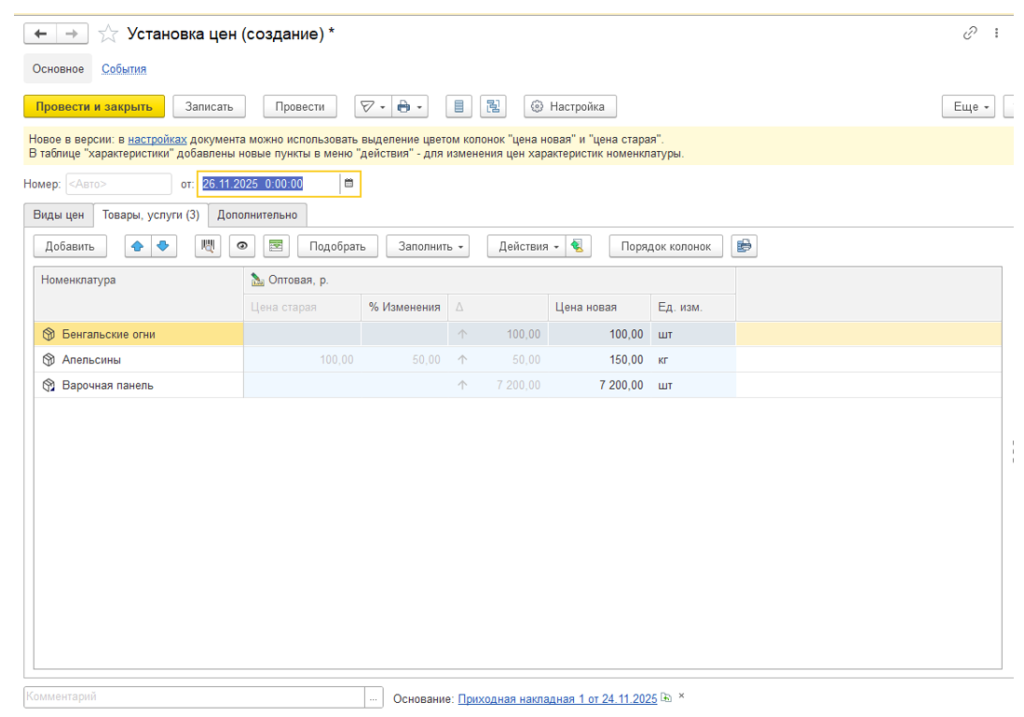Open the related documents structure icon

pyautogui.click(x=492, y=107)
